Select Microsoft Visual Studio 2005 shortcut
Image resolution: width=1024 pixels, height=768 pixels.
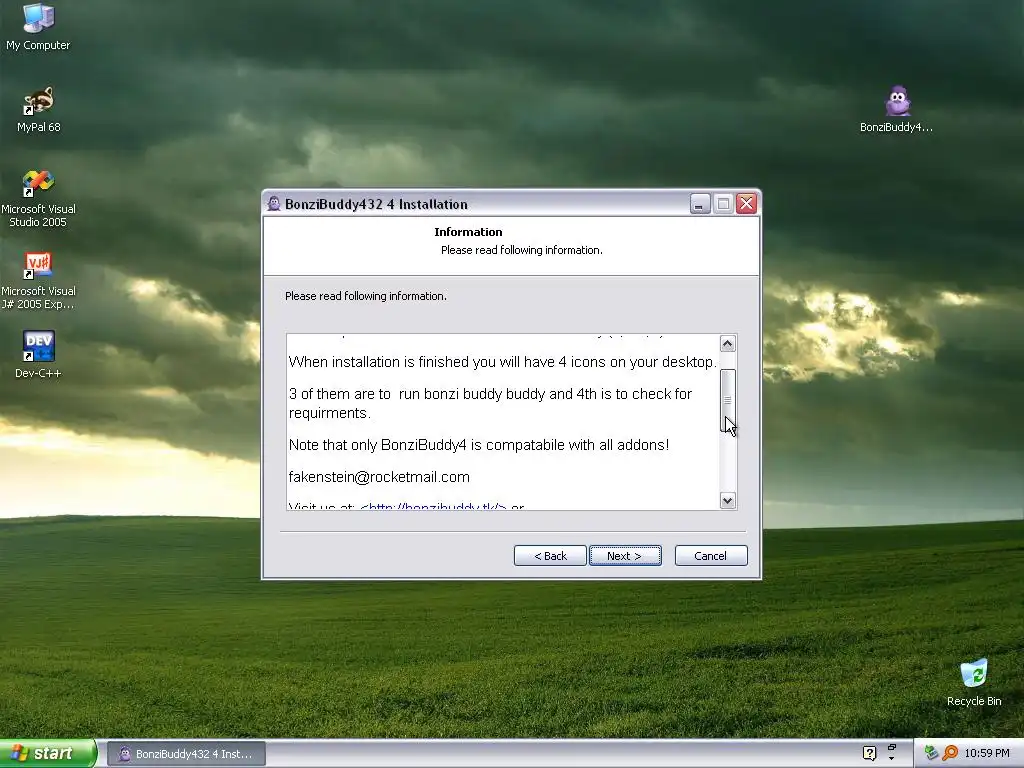tap(38, 199)
